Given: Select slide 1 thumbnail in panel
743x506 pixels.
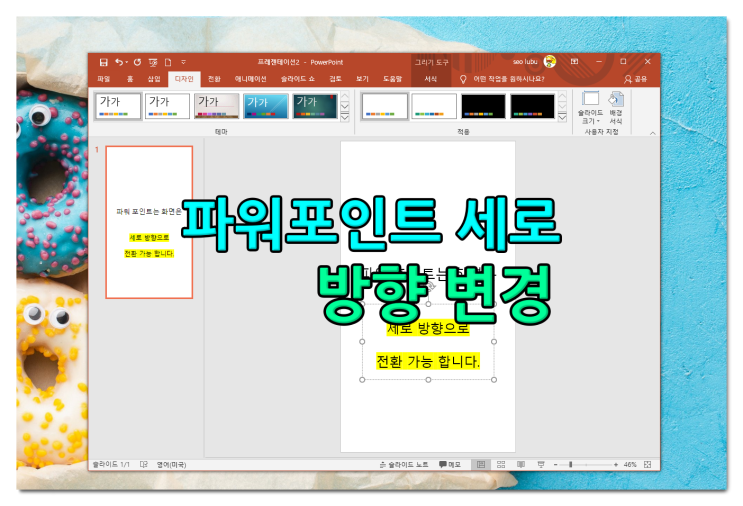Looking at the screenshot, I should (149, 222).
